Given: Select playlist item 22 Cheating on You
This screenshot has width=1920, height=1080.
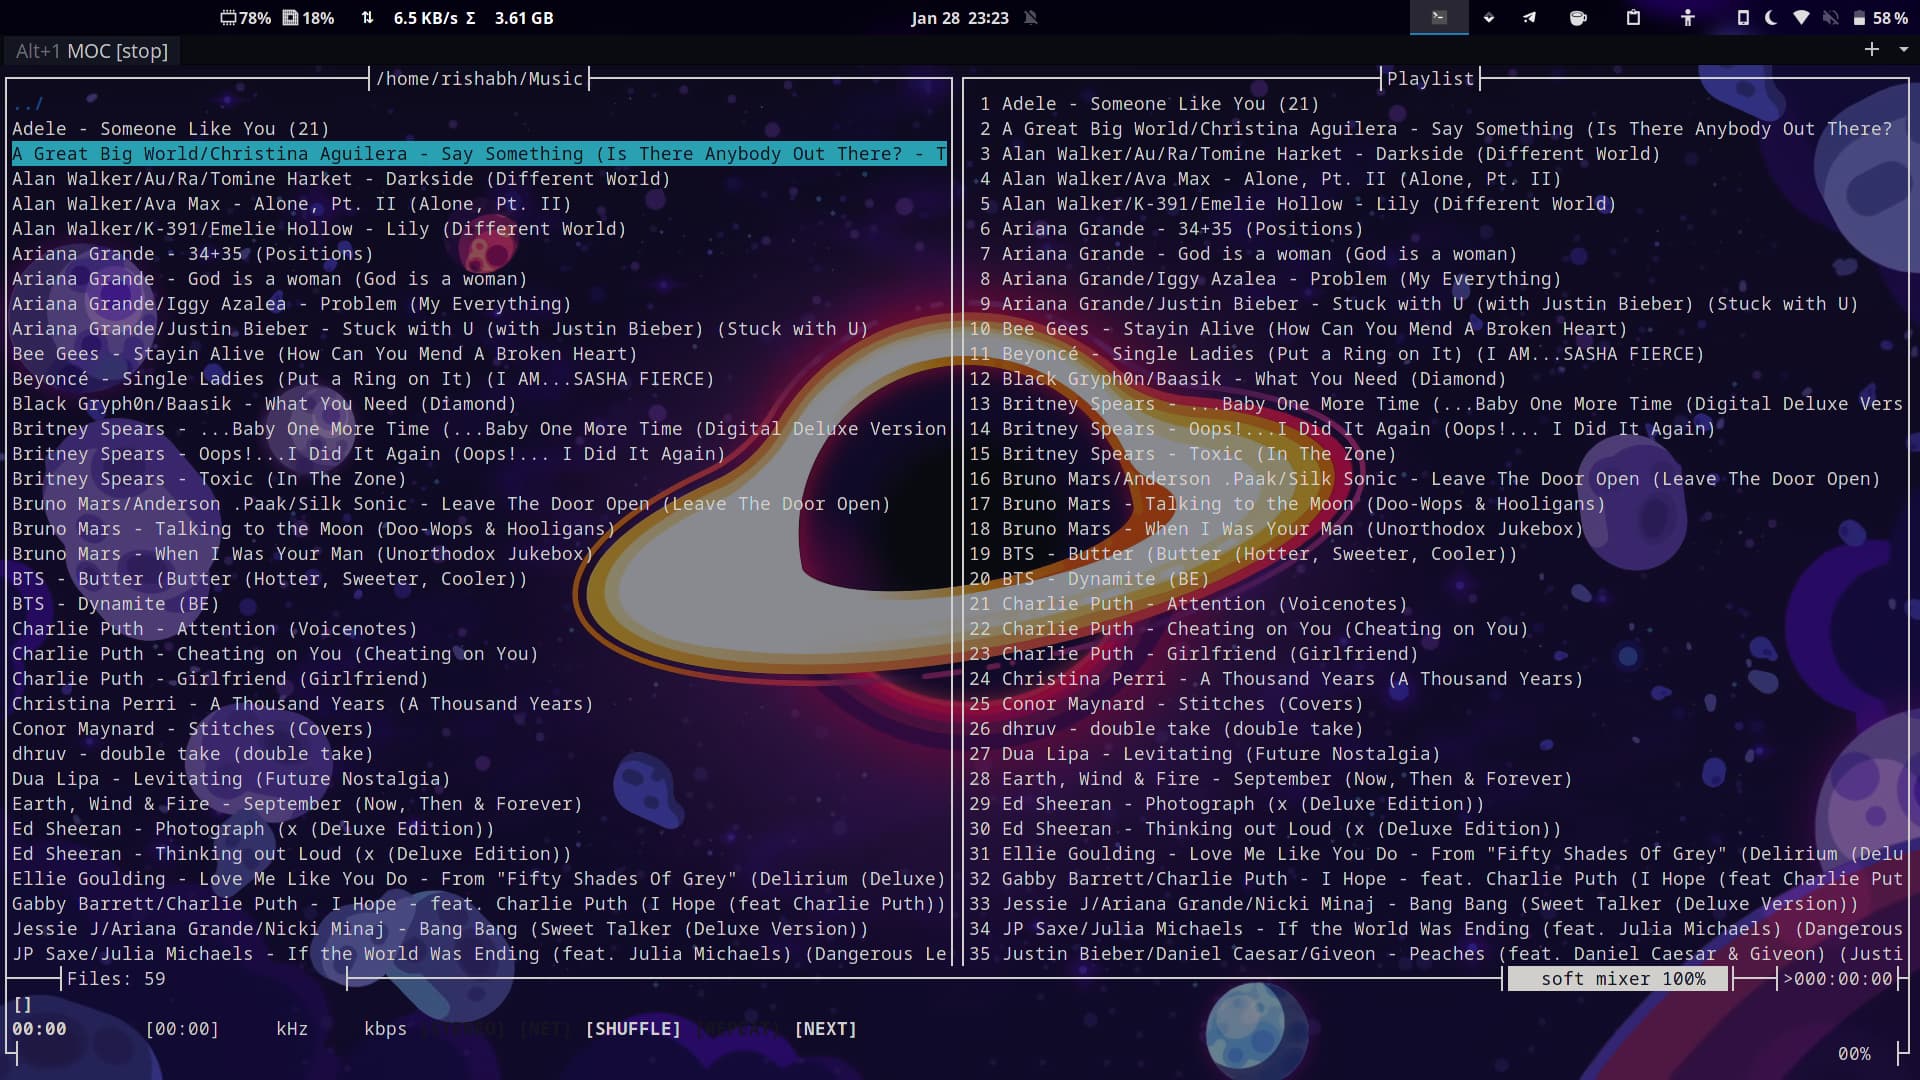Looking at the screenshot, I should point(1248,629).
